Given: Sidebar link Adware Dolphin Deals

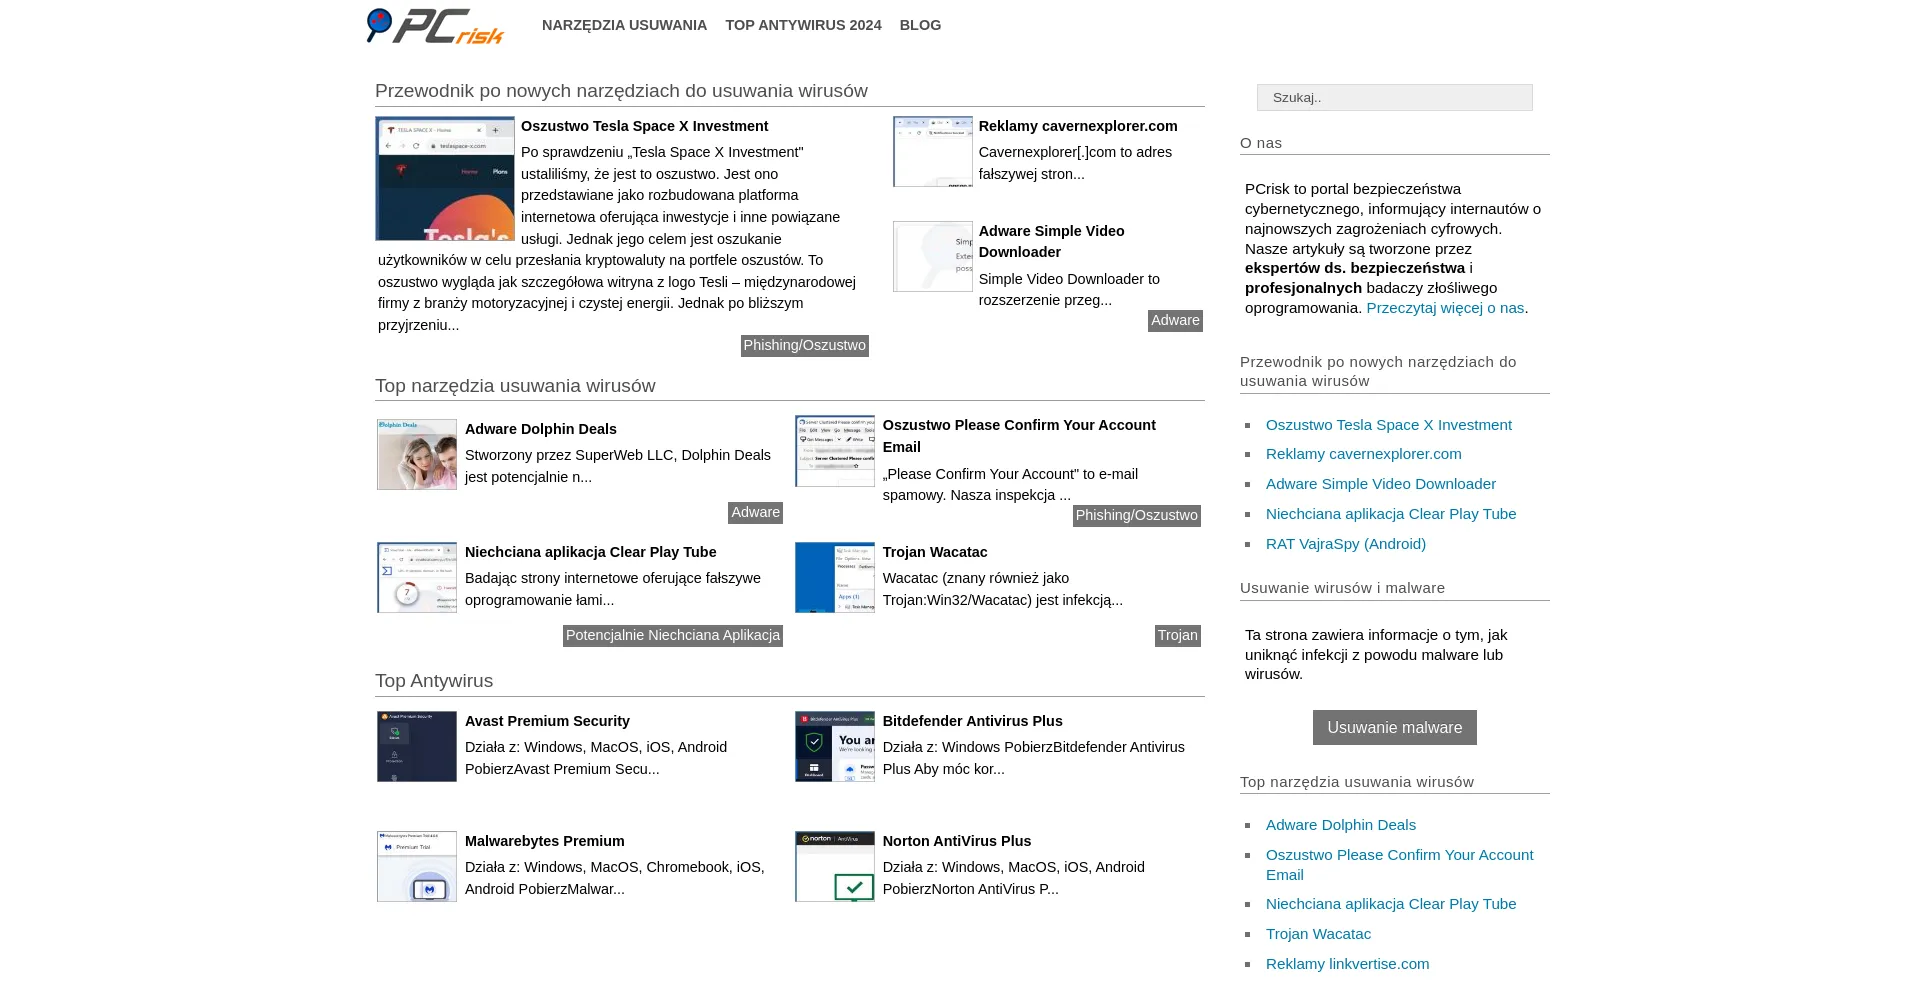Looking at the screenshot, I should pos(1340,825).
